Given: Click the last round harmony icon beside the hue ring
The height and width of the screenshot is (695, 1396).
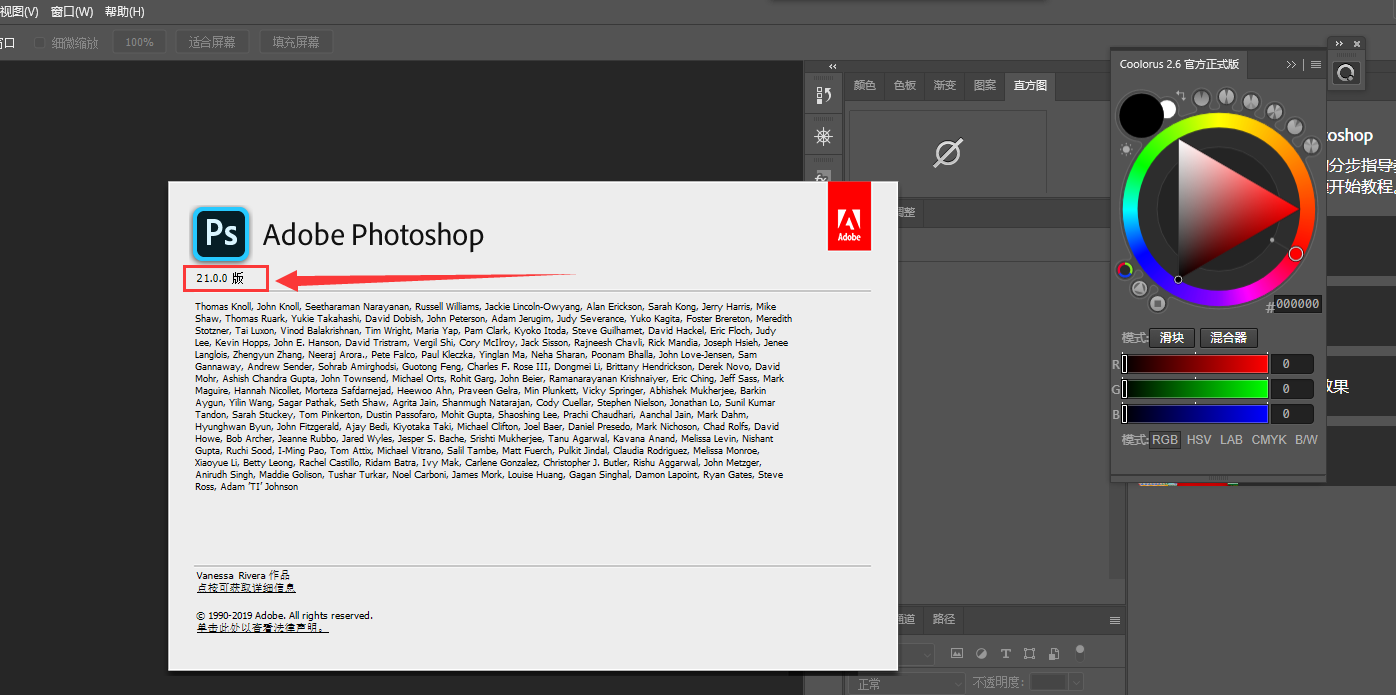Looking at the screenshot, I should pyautogui.click(x=1311, y=145).
